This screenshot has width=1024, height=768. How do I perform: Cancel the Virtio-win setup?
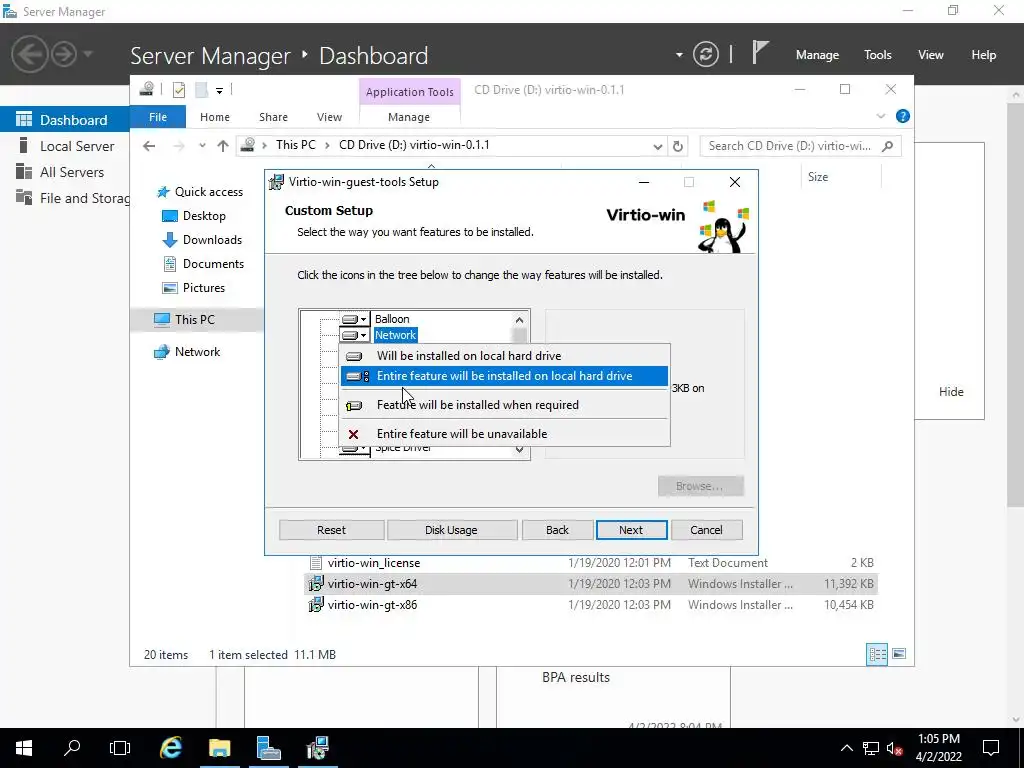706,530
